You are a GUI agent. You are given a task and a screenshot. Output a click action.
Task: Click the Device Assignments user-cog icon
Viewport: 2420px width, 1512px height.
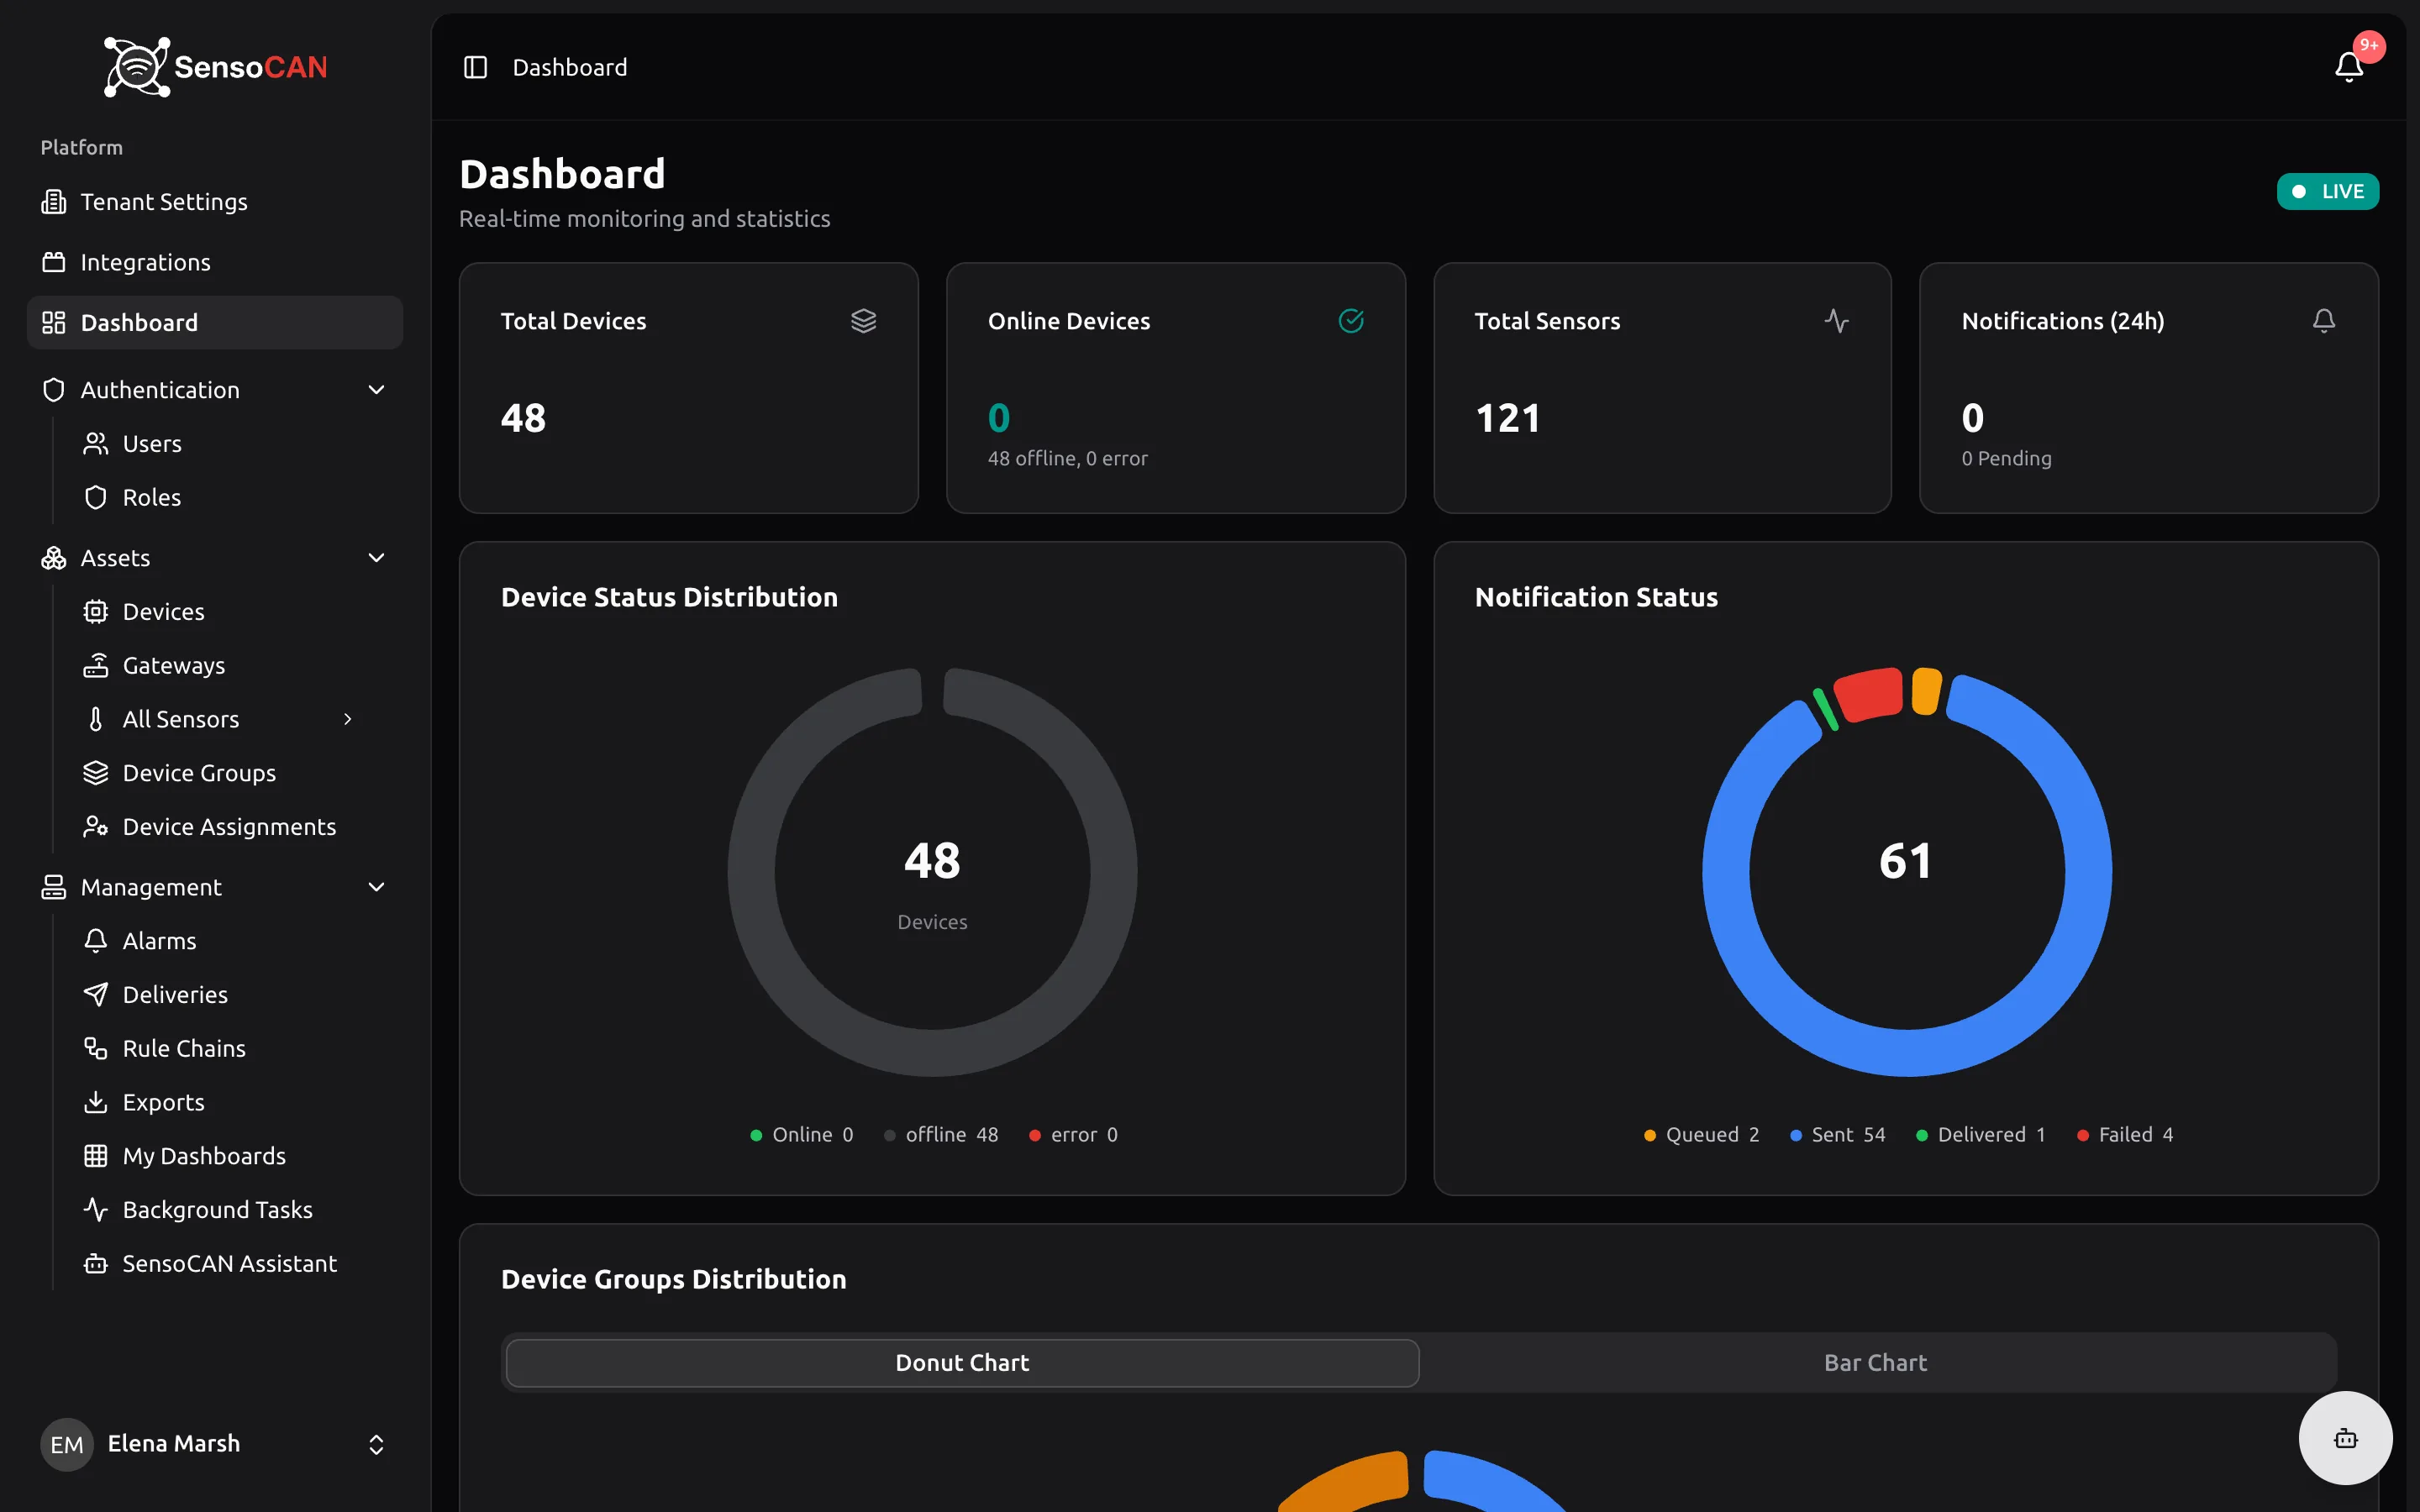[x=95, y=827]
